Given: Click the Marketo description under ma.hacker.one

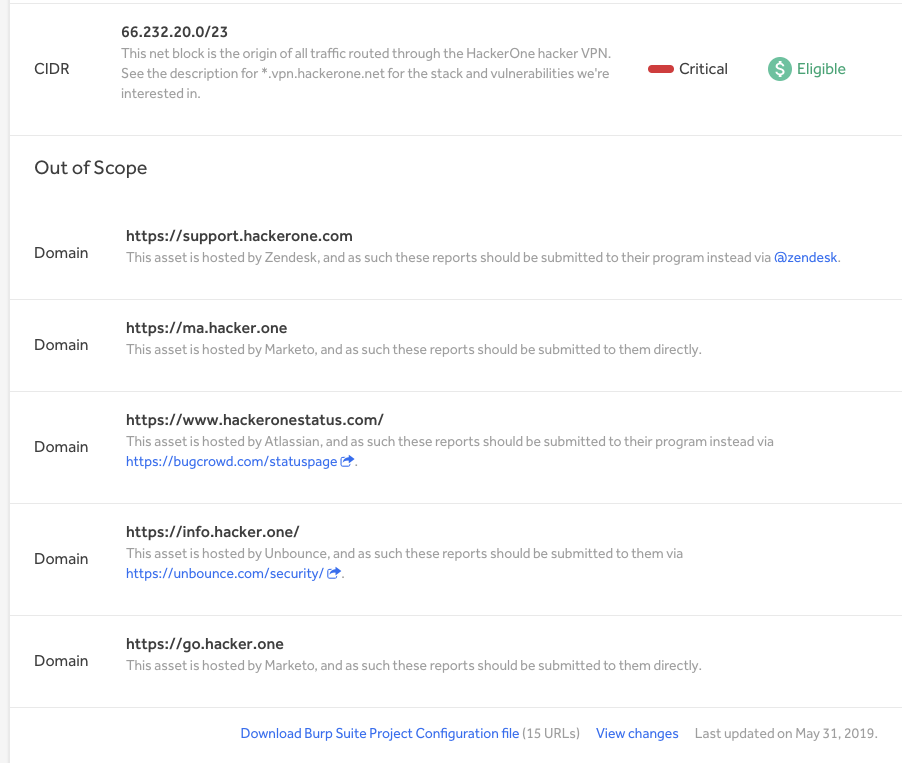Looking at the screenshot, I should coord(414,350).
